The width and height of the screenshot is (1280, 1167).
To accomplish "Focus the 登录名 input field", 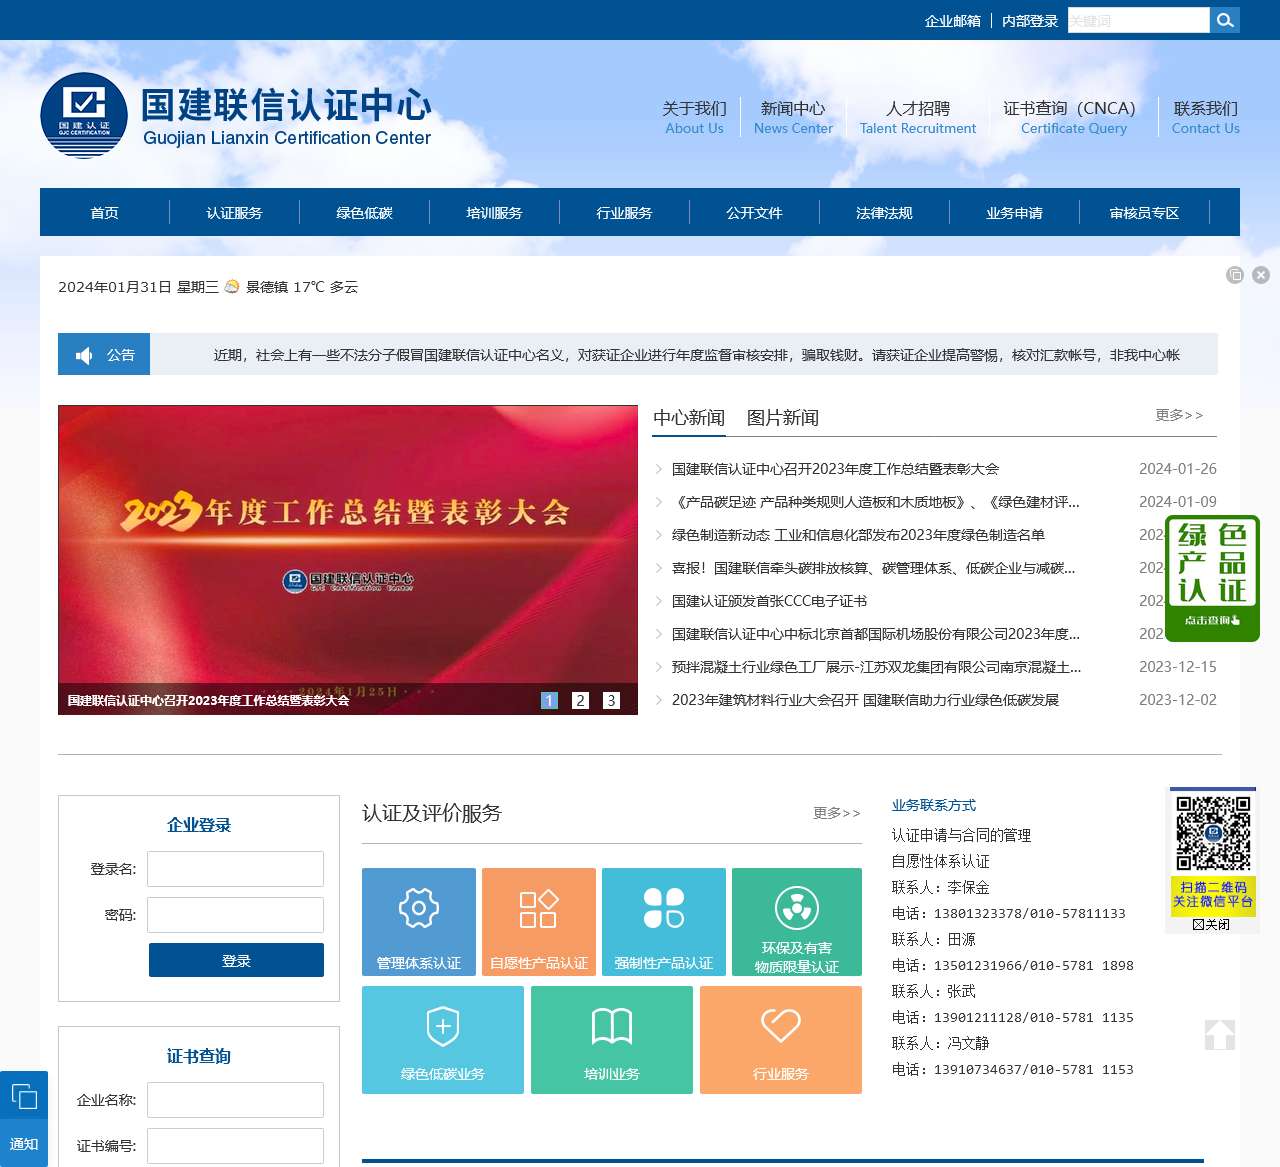I will pyautogui.click(x=235, y=869).
